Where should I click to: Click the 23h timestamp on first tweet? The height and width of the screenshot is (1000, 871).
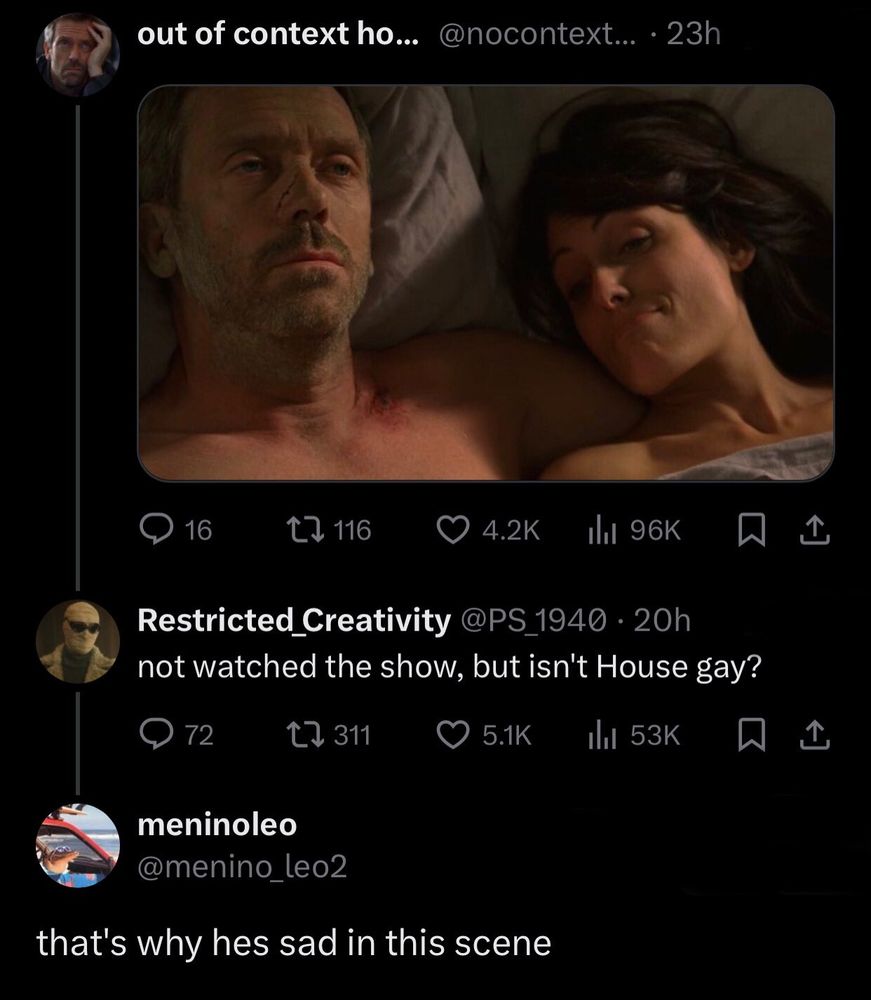click(694, 34)
